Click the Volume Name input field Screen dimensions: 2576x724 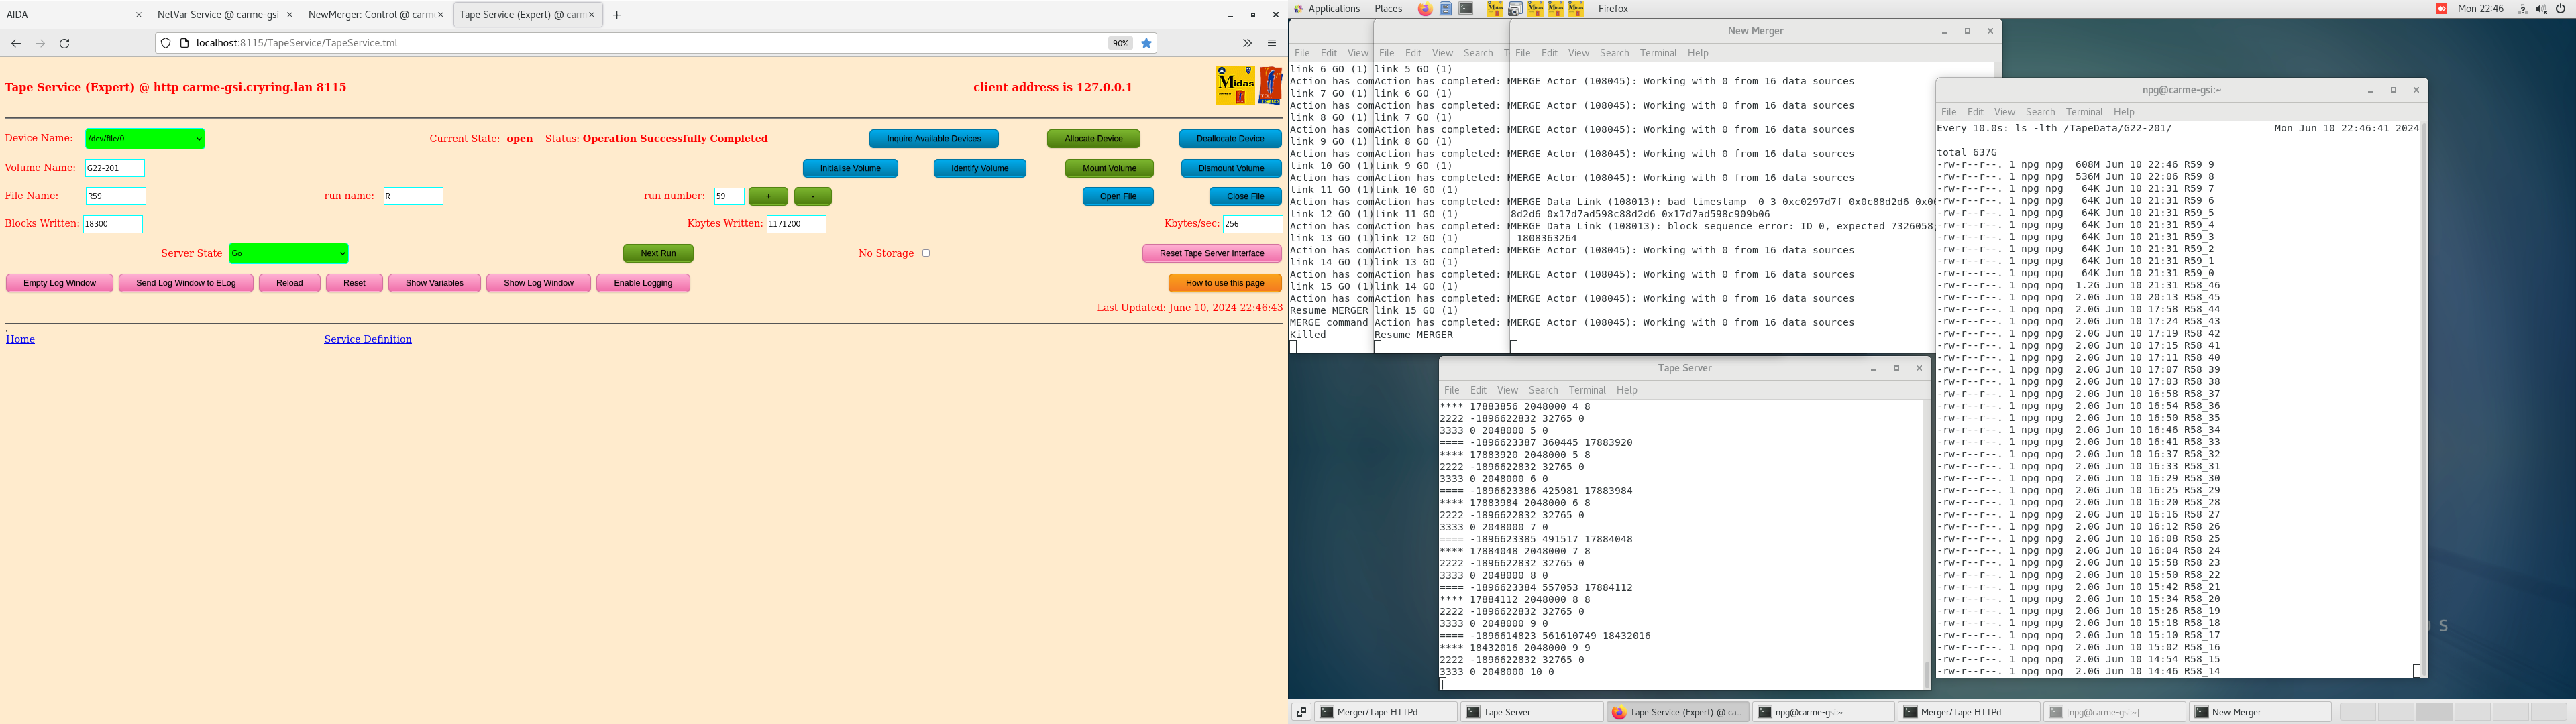point(115,168)
